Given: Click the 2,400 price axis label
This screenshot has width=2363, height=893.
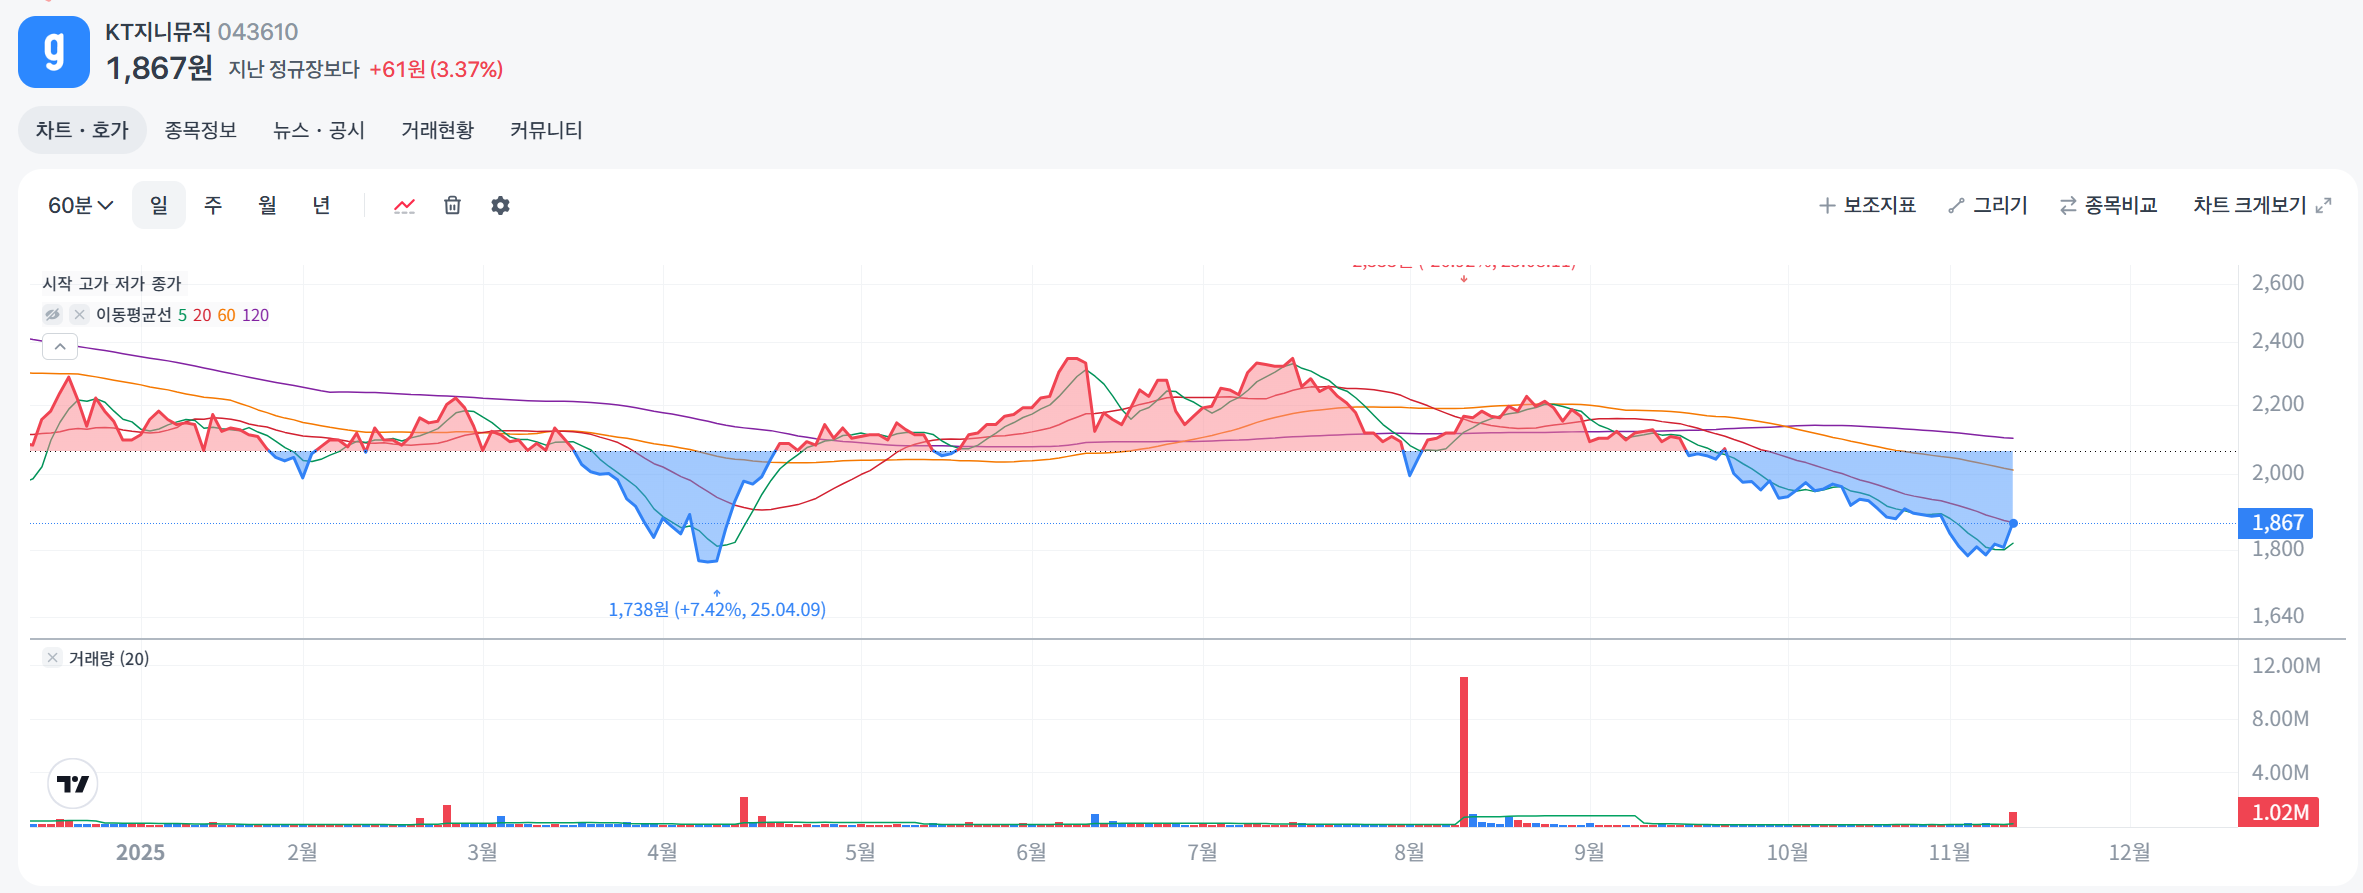Looking at the screenshot, I should 2278,341.
